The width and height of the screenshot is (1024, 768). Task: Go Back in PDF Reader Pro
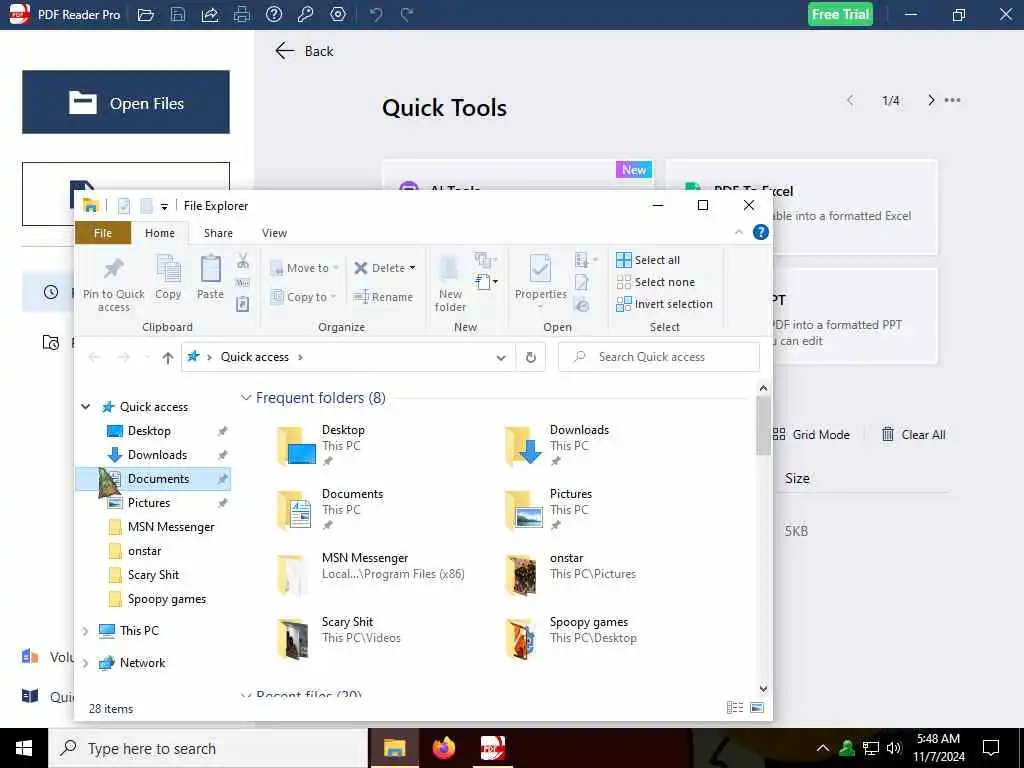[304, 51]
